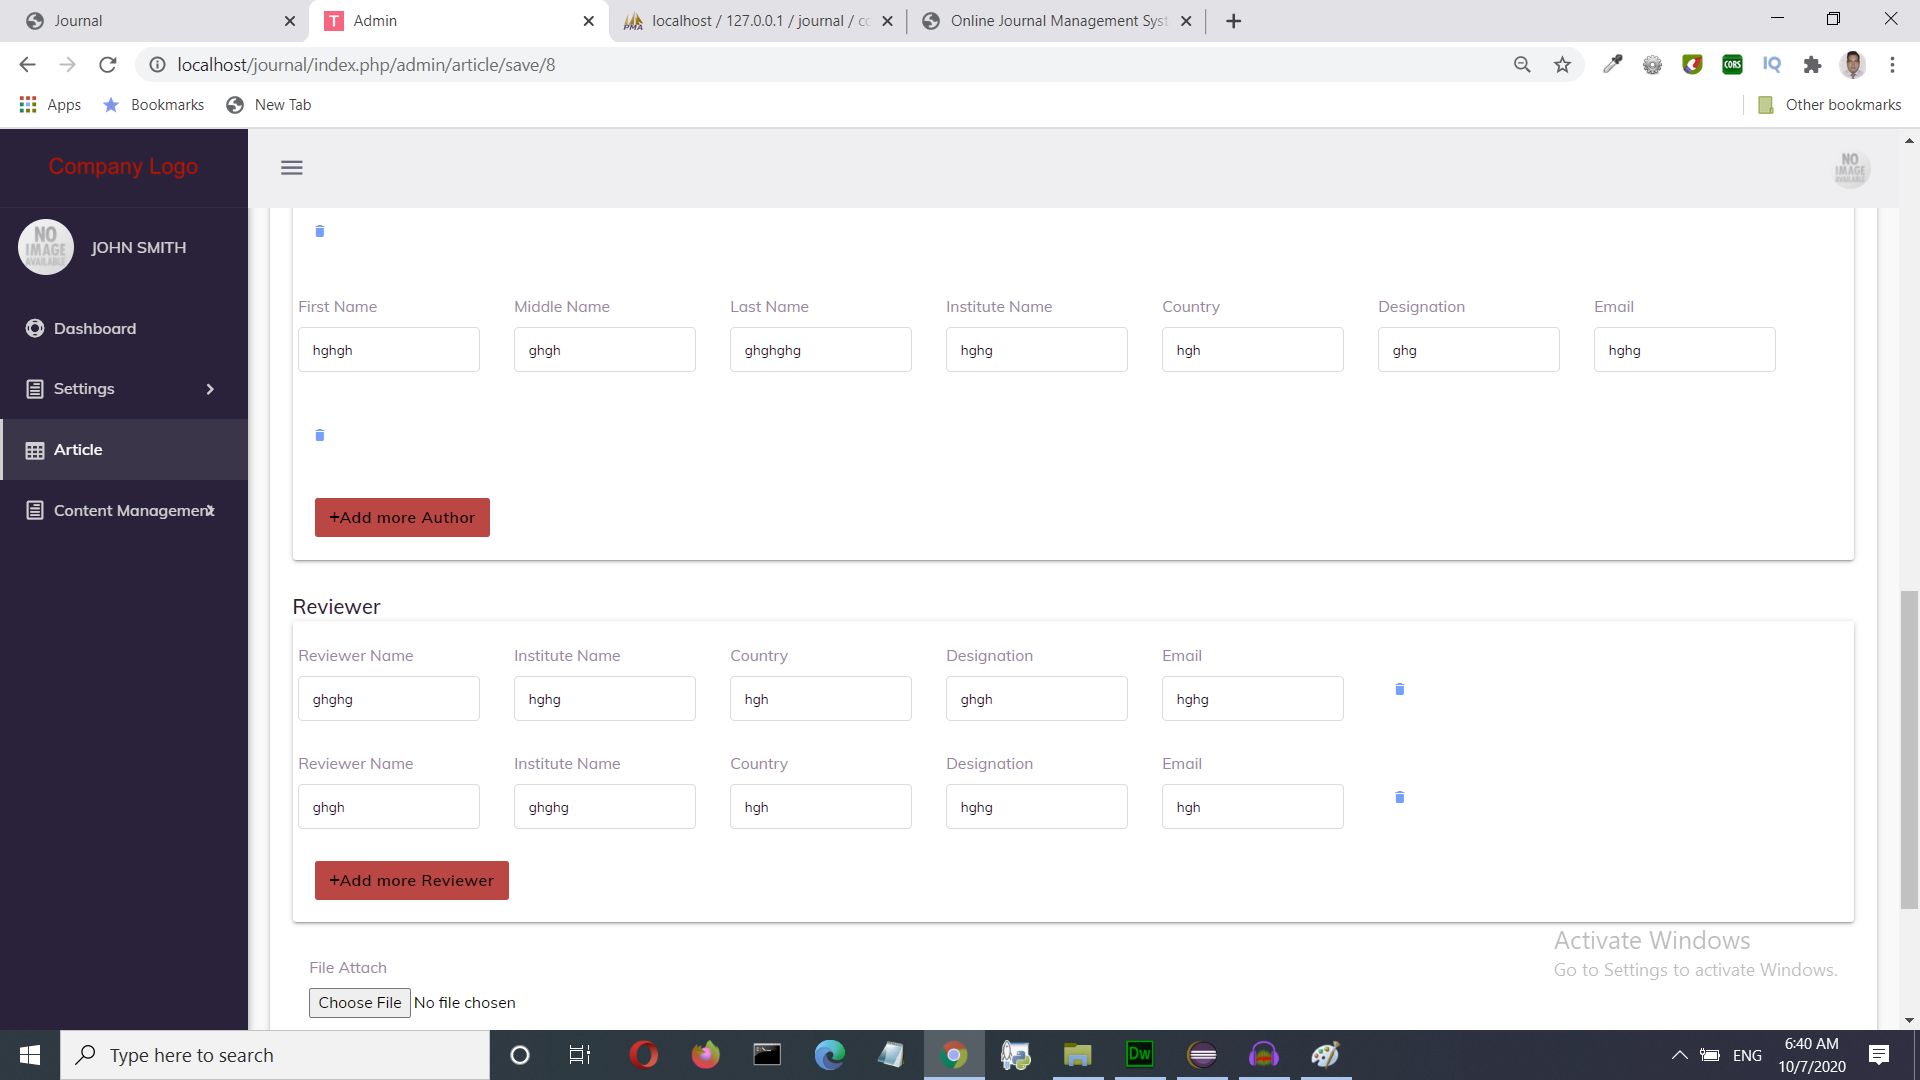1920x1080 pixels.
Task: Delete the first reviewer row via trash icon
Action: click(1399, 689)
